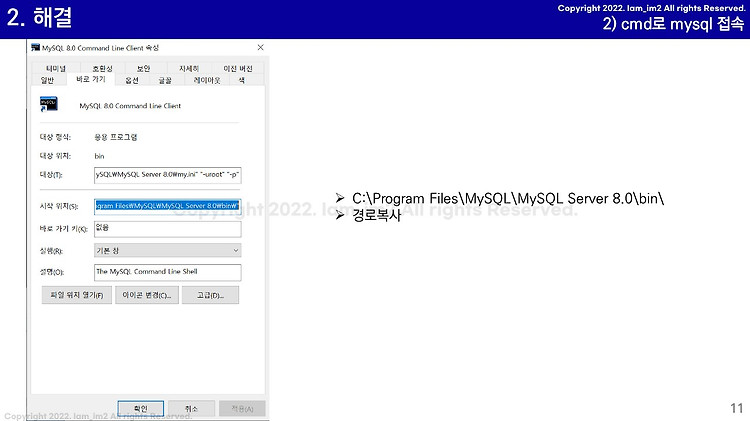Select the 일반 tab
750x421 pixels.
47,80
